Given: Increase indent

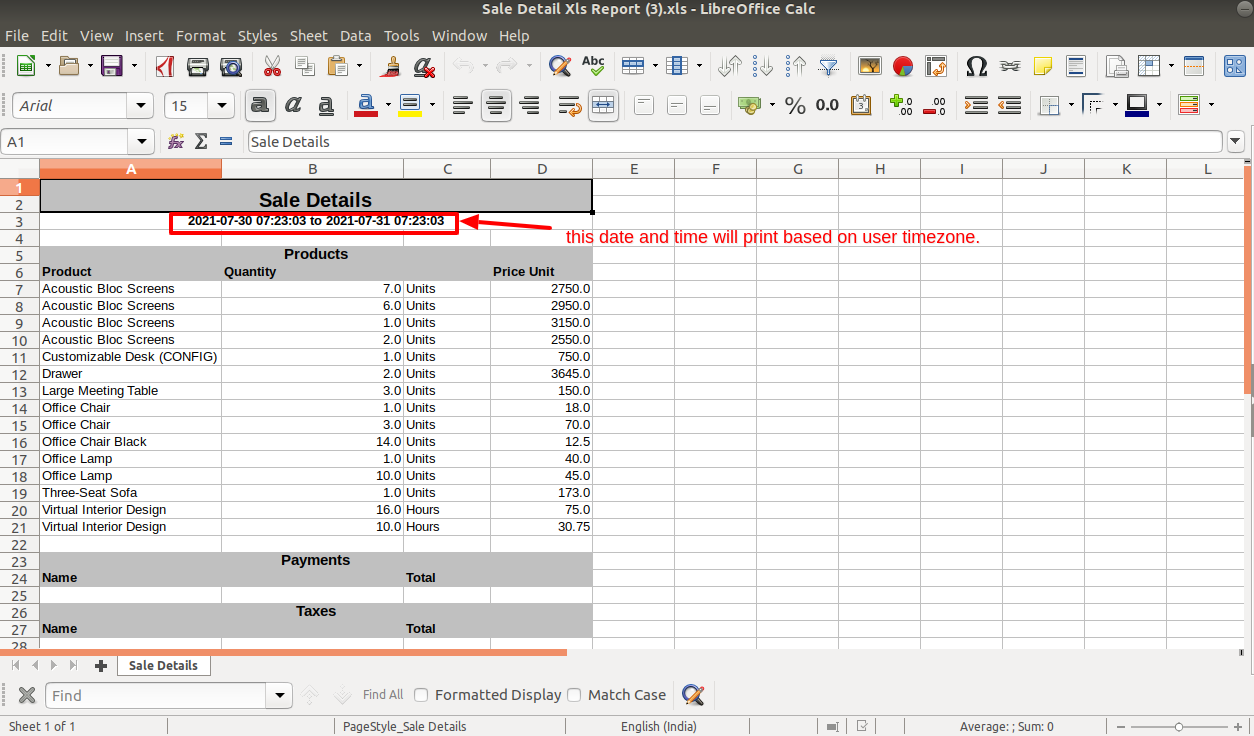Looking at the screenshot, I should (976, 105).
